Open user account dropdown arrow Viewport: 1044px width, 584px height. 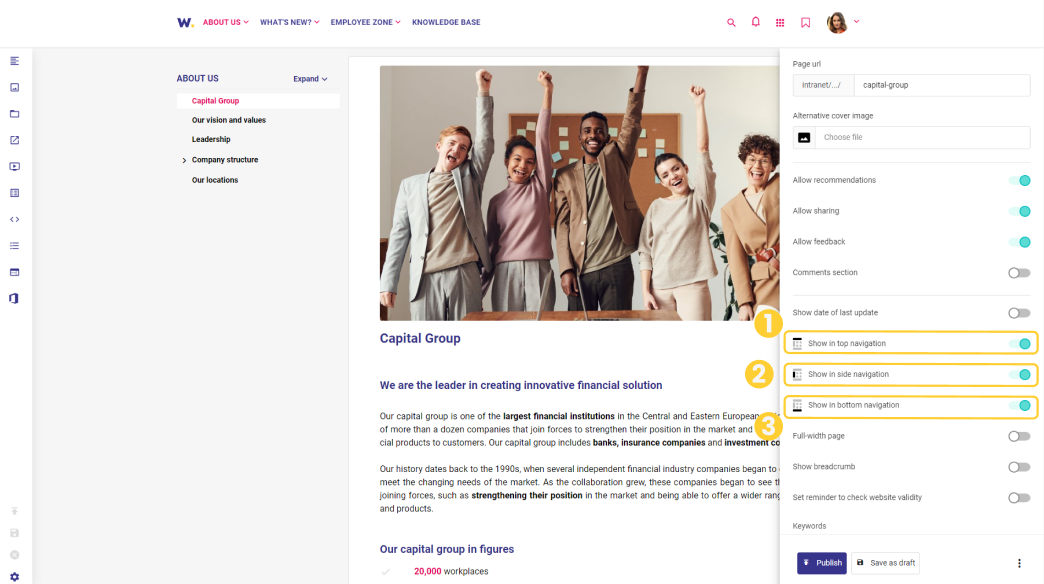pyautogui.click(x=856, y=21)
